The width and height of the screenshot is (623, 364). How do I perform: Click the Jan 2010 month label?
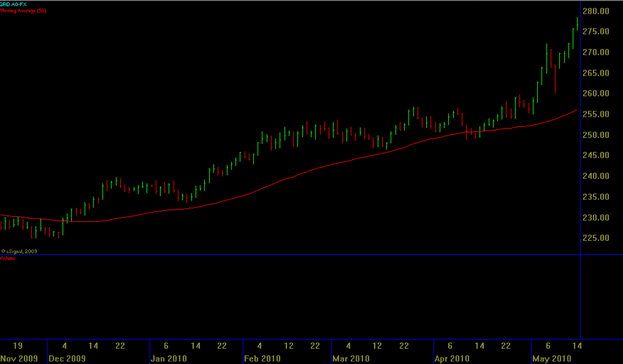point(169,358)
